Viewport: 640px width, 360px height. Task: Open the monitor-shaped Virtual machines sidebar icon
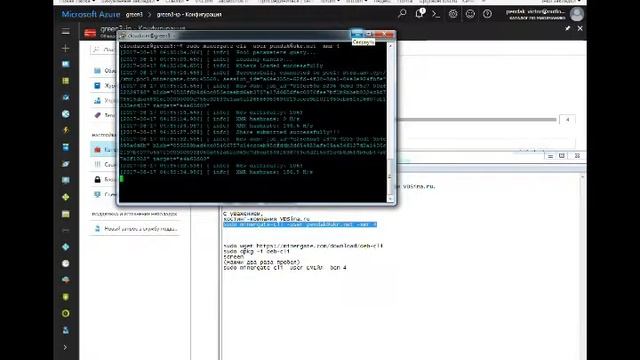tap(65, 180)
